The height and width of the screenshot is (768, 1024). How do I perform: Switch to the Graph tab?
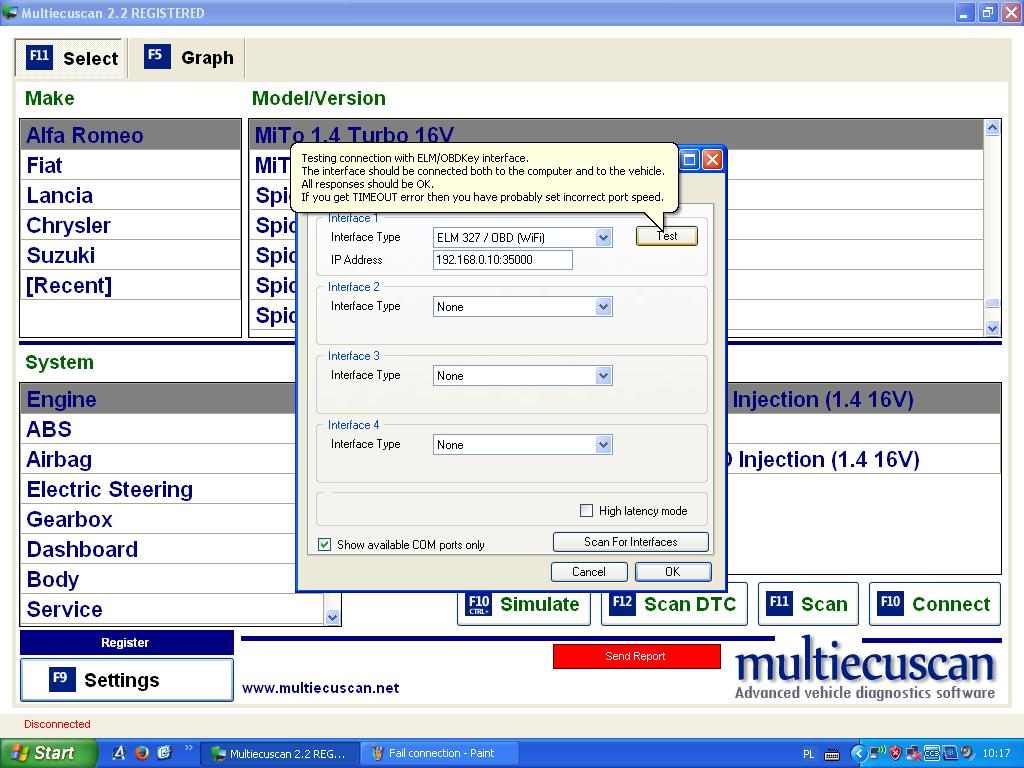point(189,58)
